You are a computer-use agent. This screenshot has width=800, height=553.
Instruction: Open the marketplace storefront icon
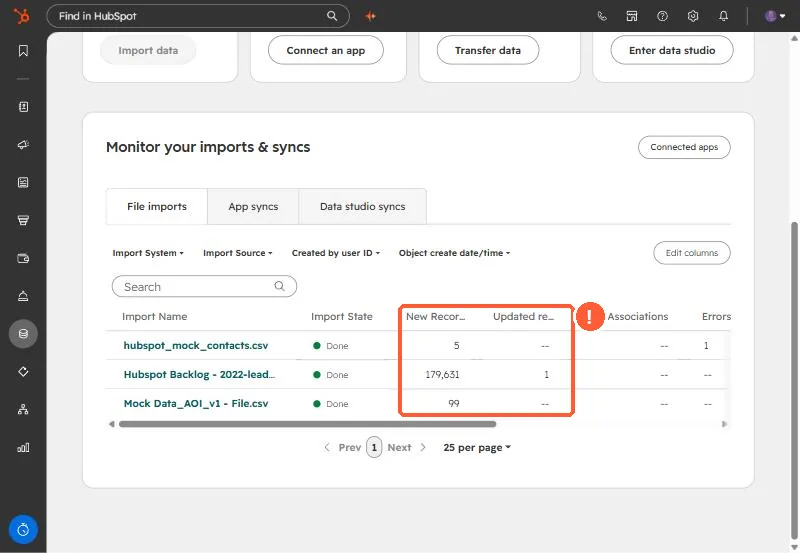pos(632,16)
